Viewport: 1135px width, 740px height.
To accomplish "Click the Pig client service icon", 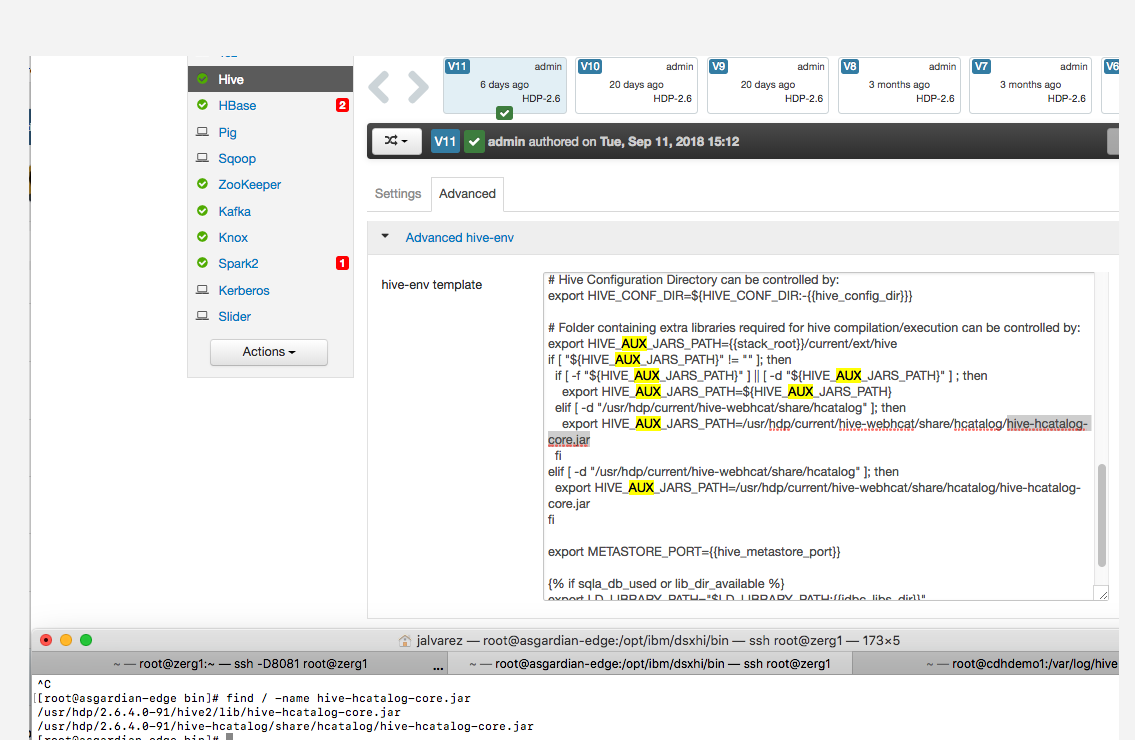I will click(x=202, y=132).
